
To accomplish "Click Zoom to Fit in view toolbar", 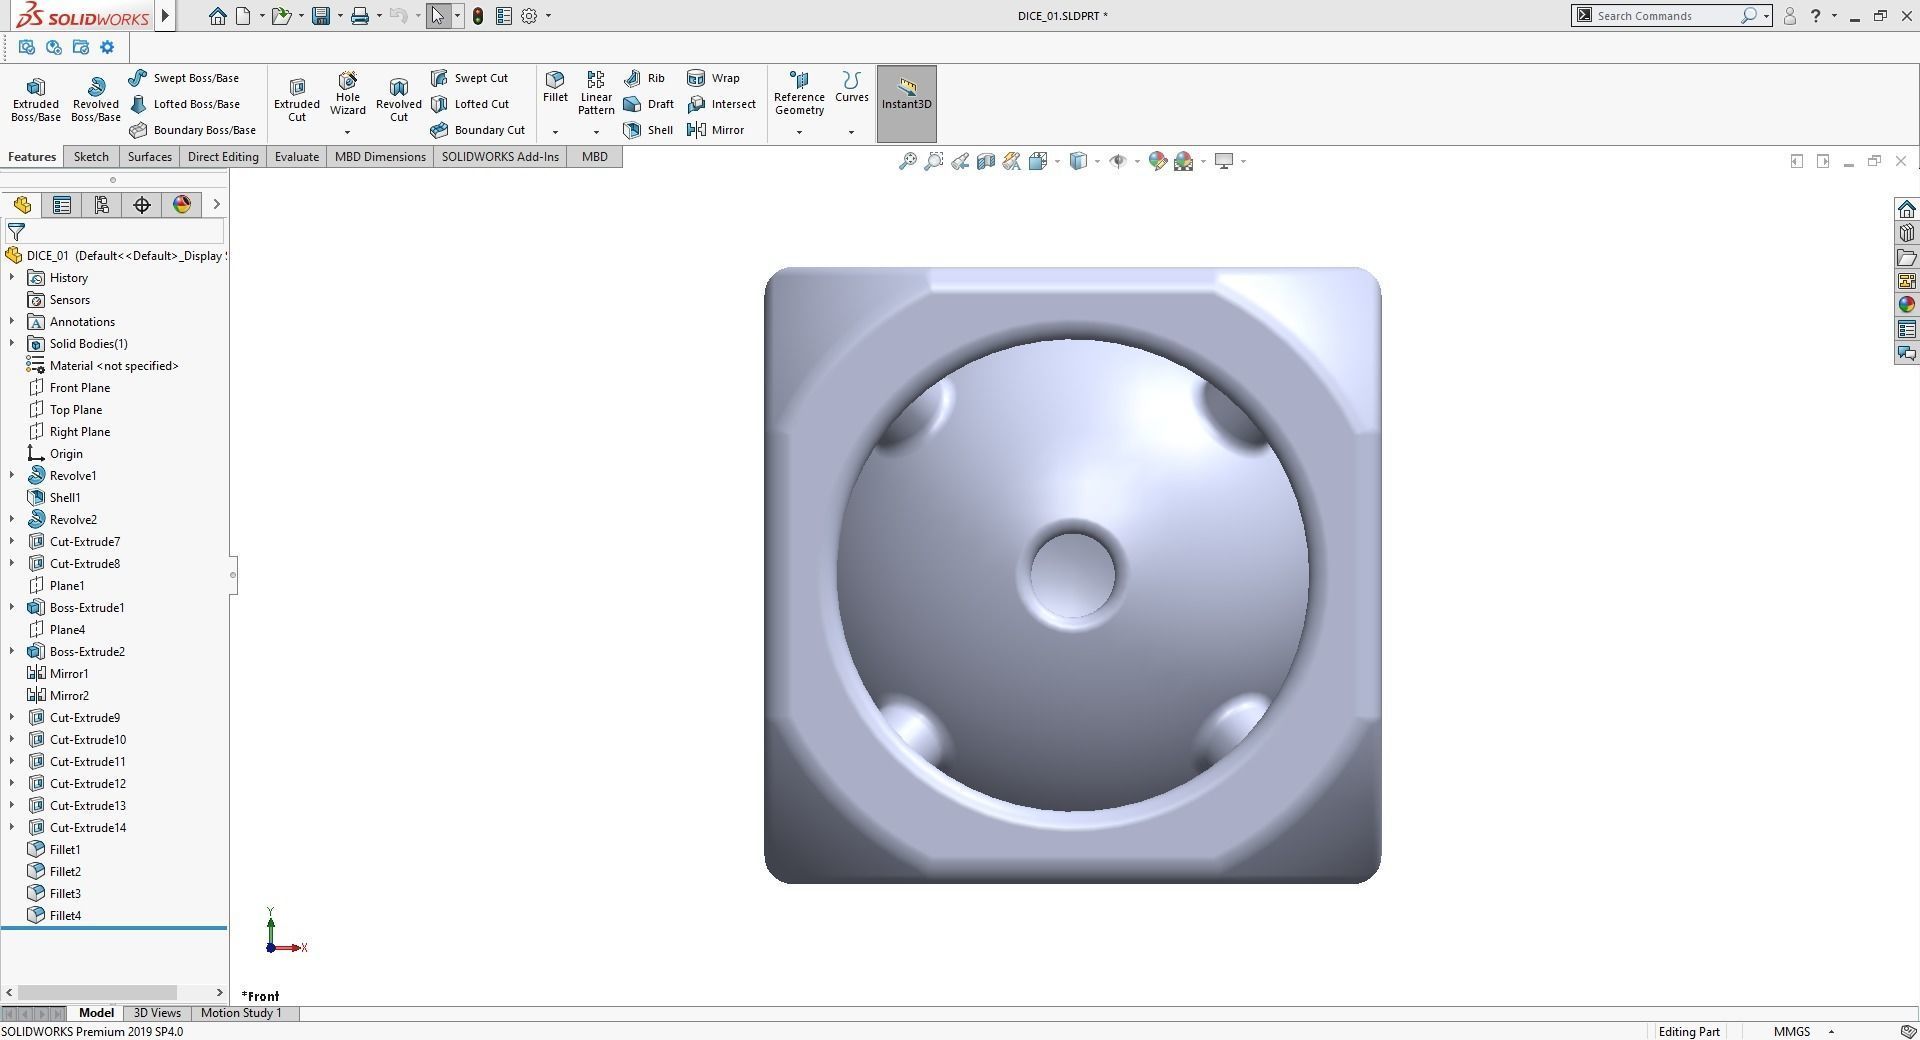I will (907, 161).
